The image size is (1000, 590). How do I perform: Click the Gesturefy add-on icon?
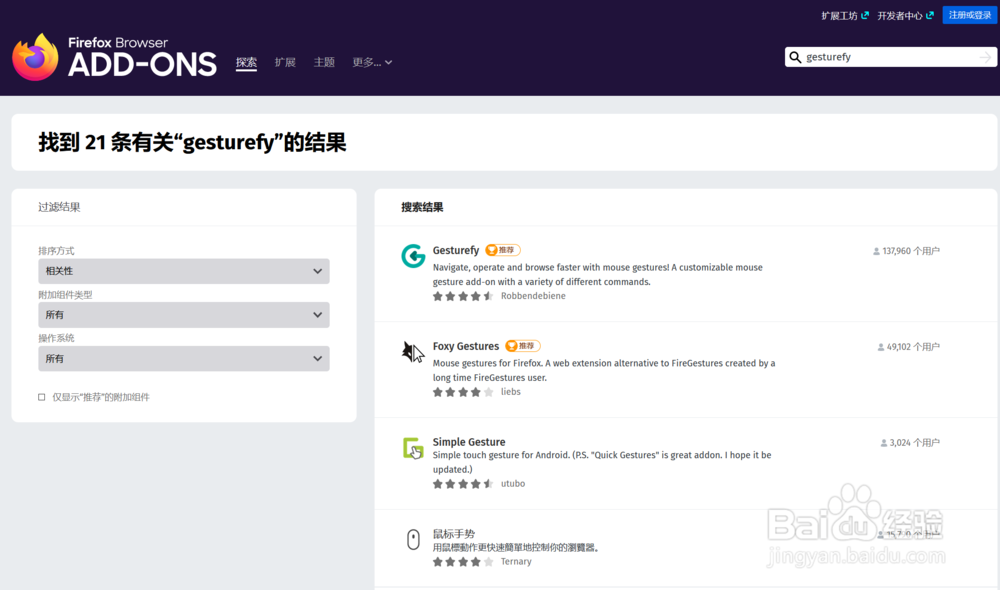click(x=413, y=256)
